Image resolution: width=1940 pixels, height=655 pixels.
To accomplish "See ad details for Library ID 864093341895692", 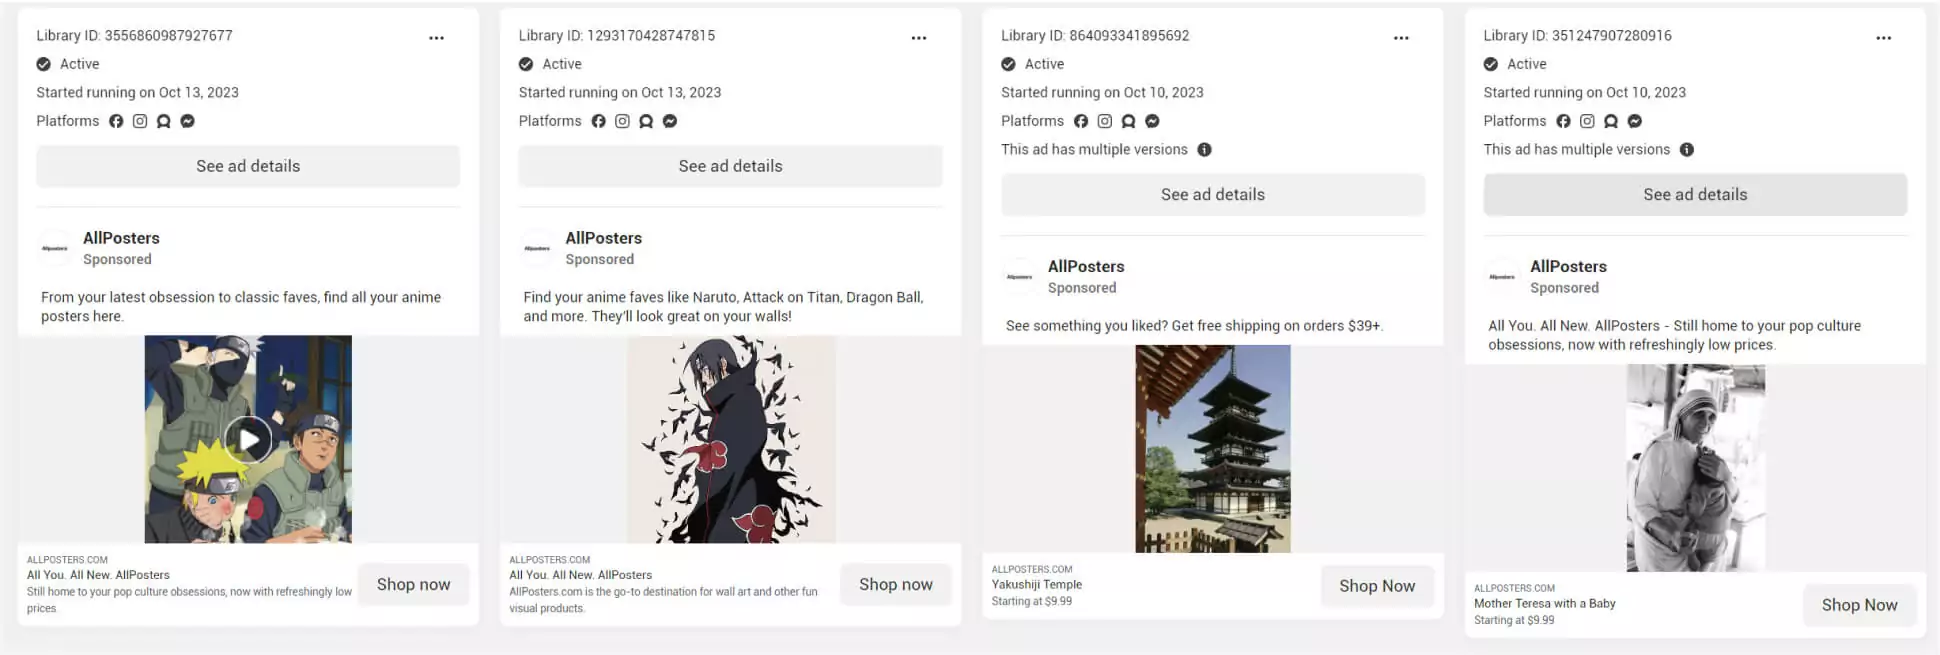I will (x=1213, y=195).
